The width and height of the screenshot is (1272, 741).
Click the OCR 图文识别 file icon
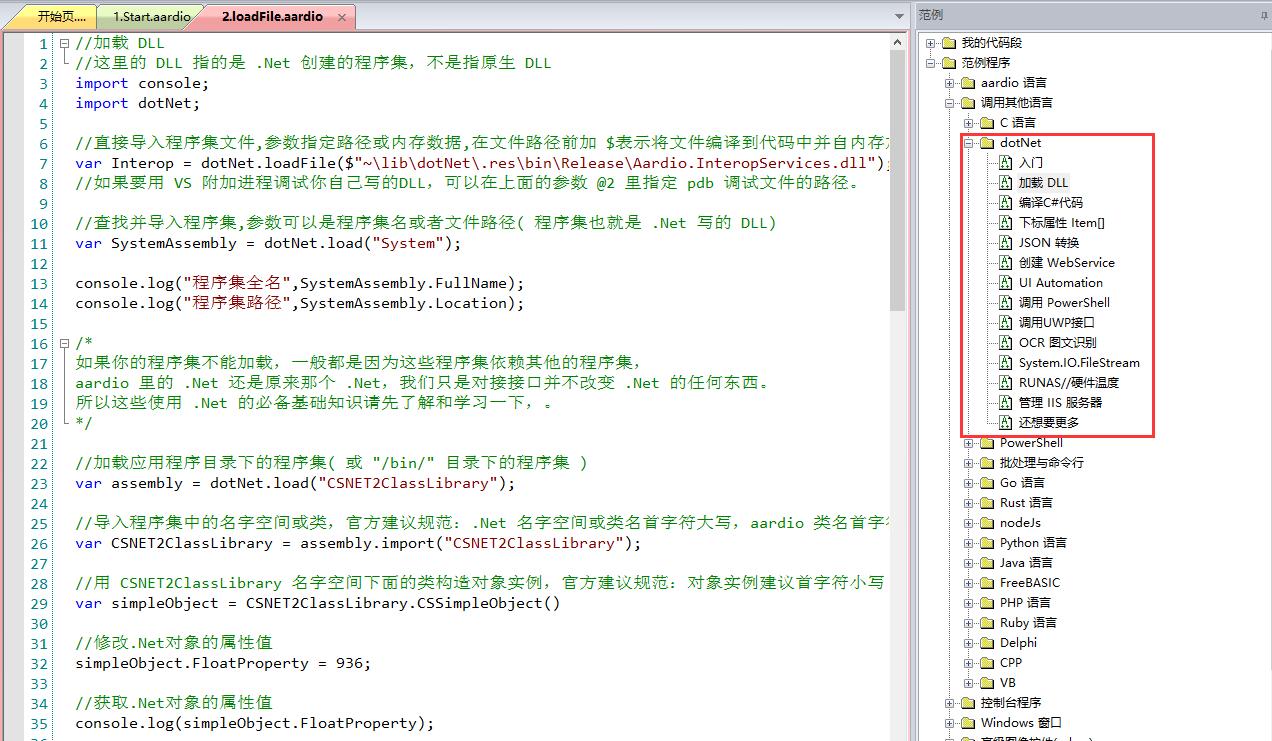(x=1006, y=343)
